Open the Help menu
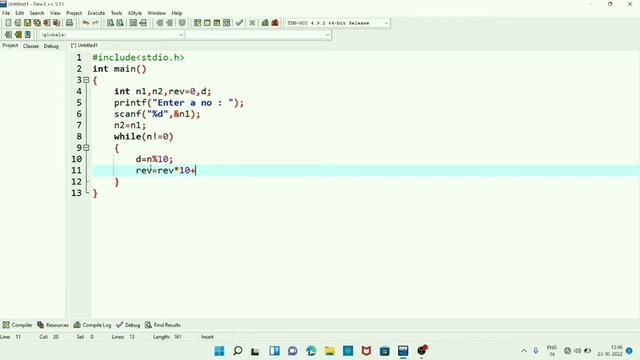The image size is (640, 360). point(177,13)
